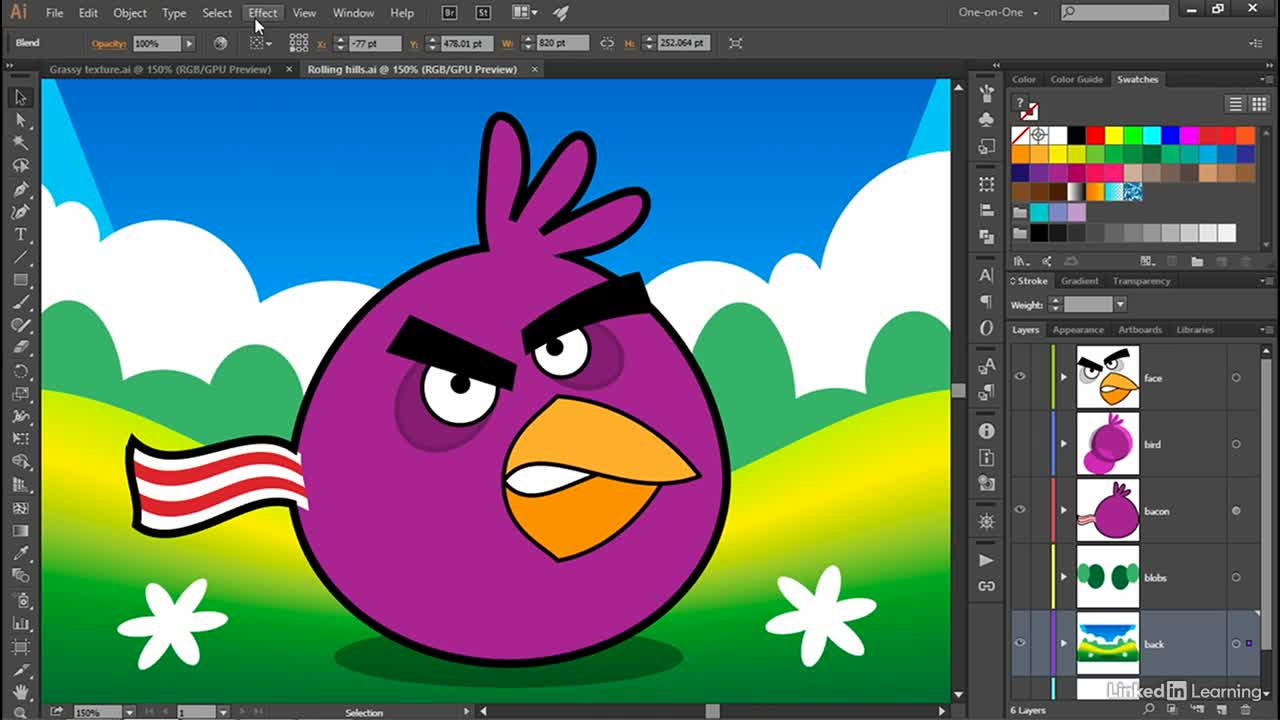
Task: Open the Opacity dropdown arrow
Action: tap(188, 43)
